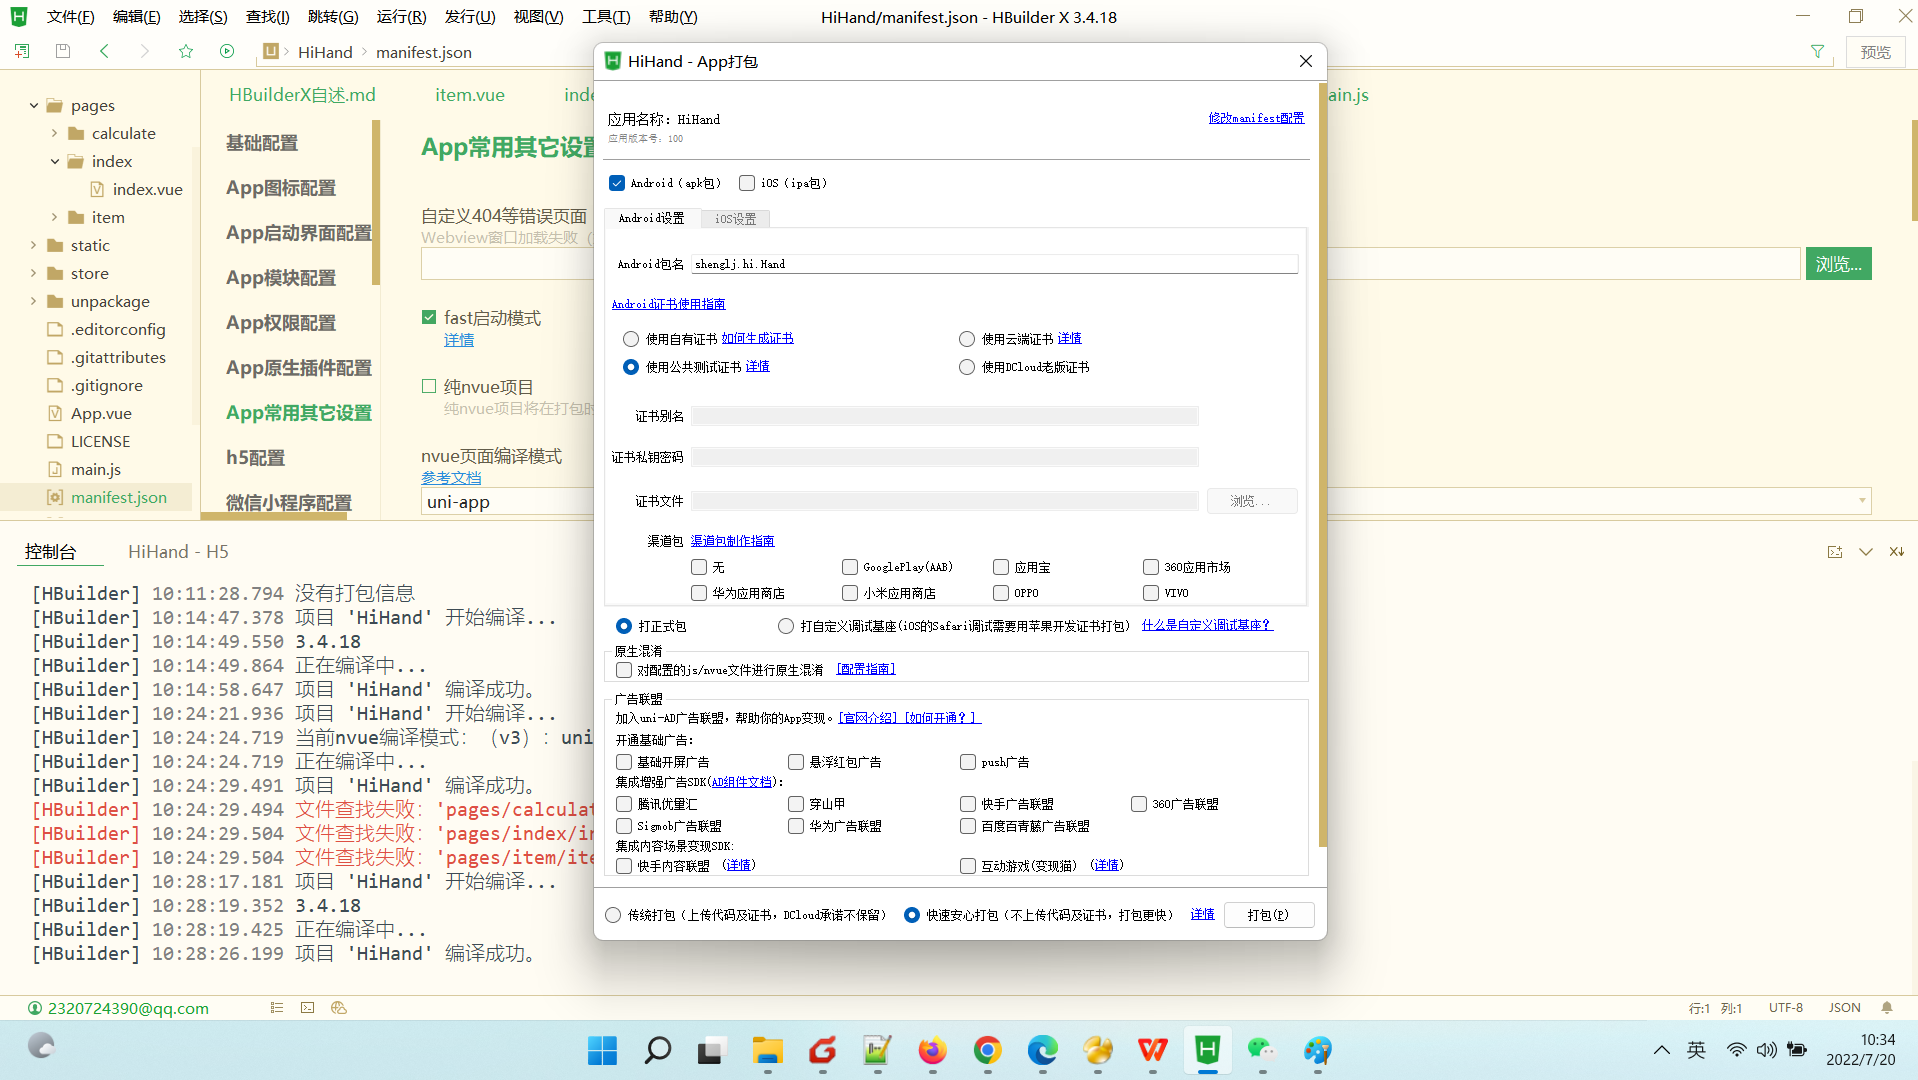
Task: Select 使用云端证书 radio button
Action: pyautogui.click(x=967, y=339)
